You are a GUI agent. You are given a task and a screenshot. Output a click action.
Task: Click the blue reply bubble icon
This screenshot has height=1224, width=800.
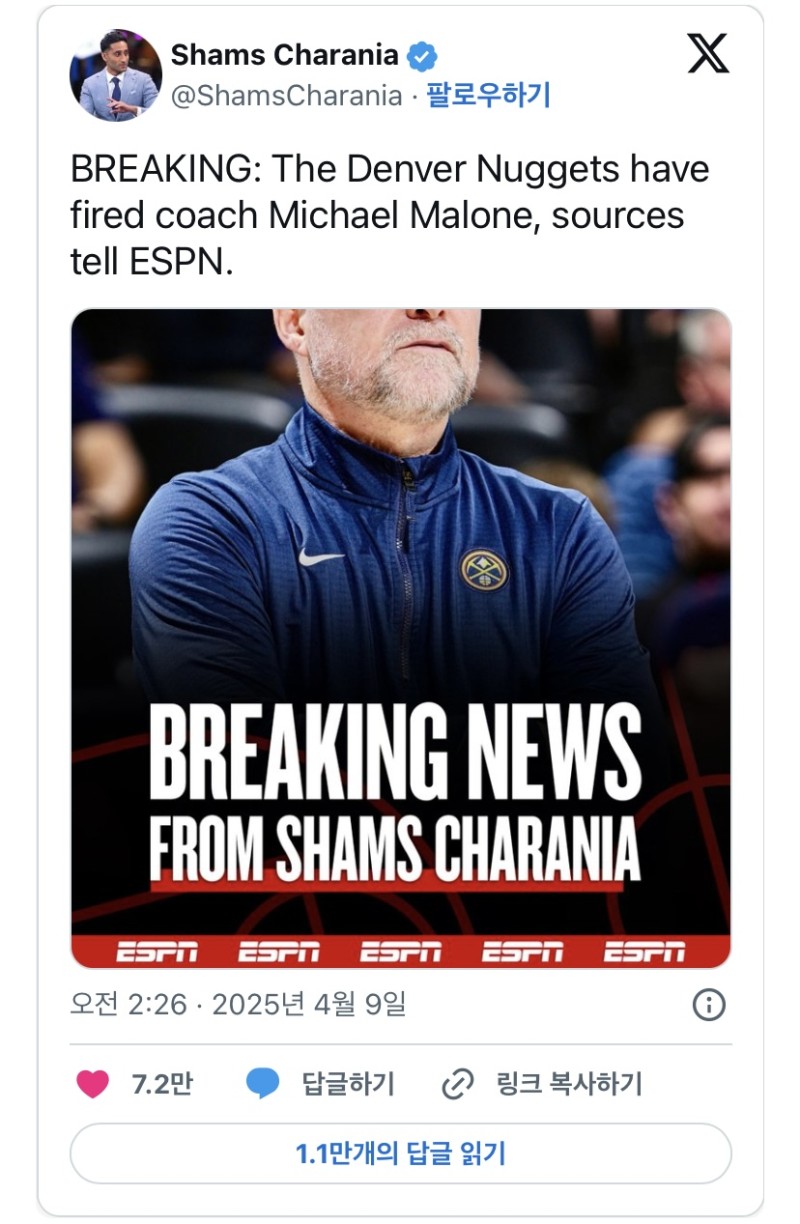coord(263,1084)
